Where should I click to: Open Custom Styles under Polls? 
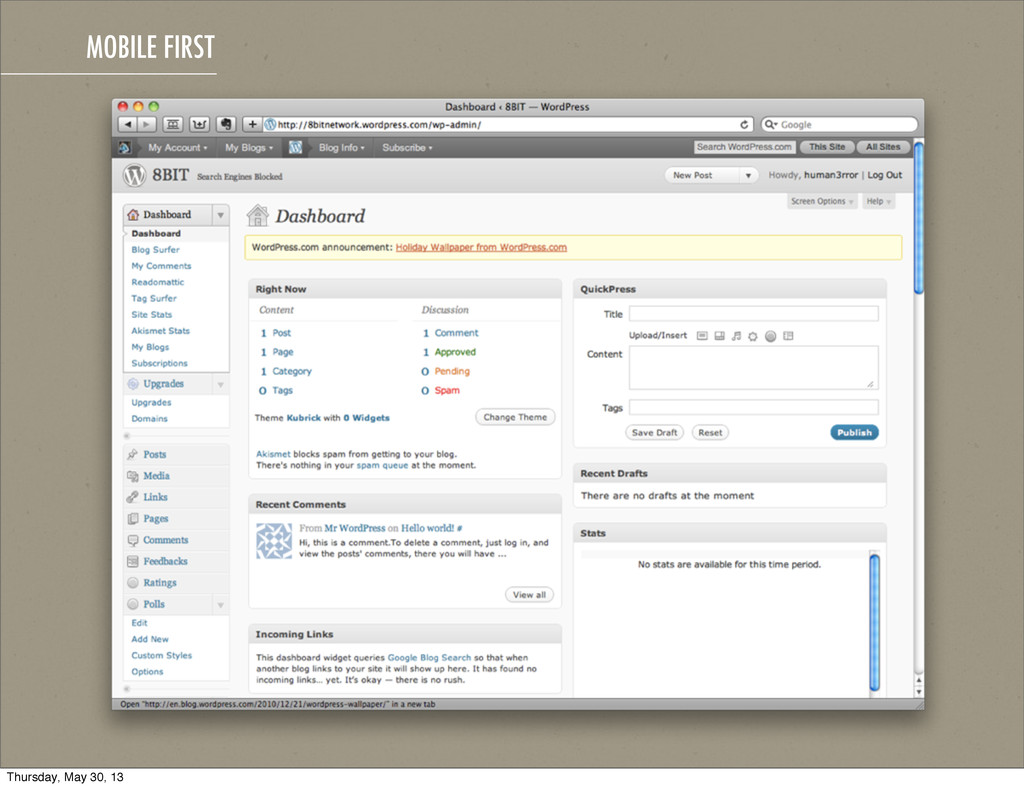click(x=161, y=655)
